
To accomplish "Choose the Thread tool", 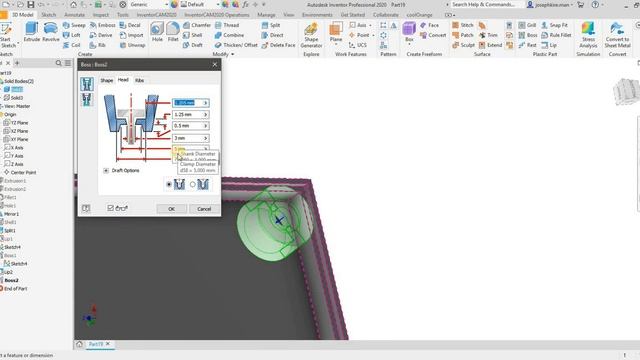I will (x=227, y=25).
